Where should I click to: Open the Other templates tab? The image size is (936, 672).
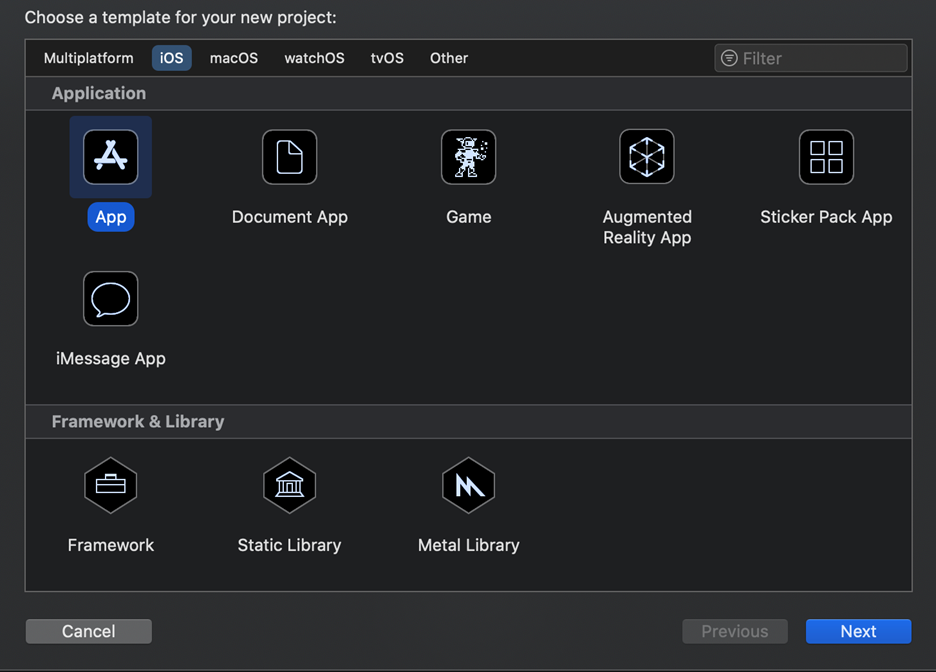[449, 58]
